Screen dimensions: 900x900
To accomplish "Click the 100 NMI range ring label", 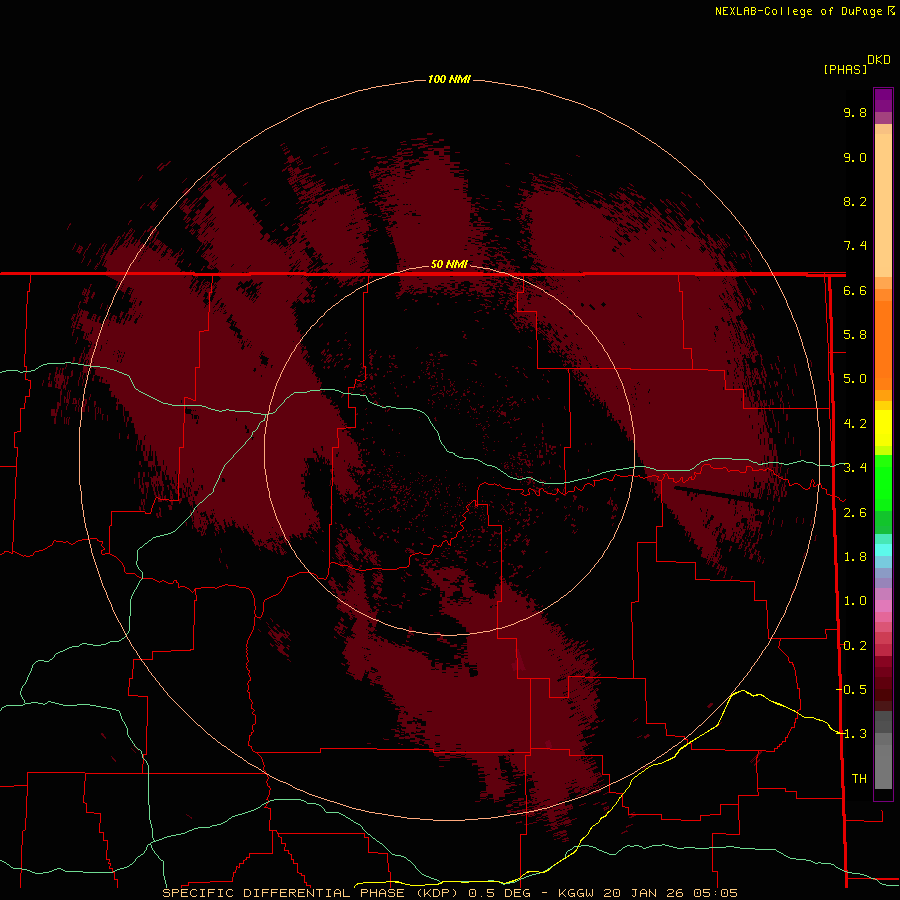I will (449, 79).
